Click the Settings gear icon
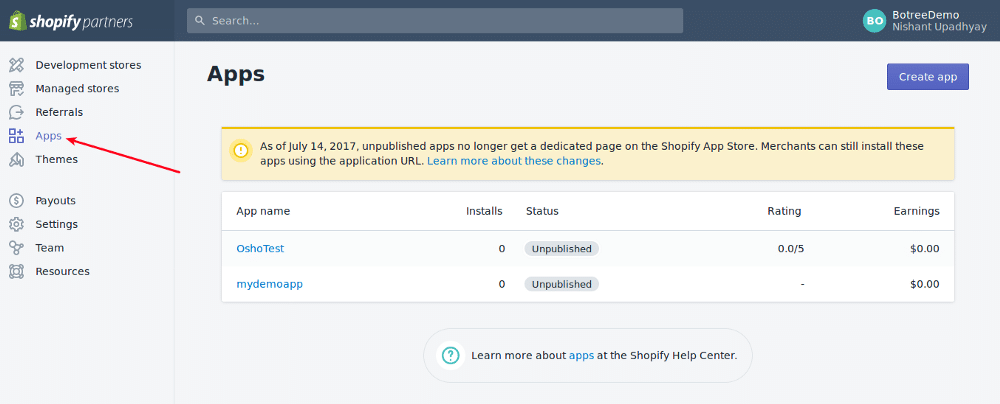1000x404 pixels. [x=17, y=225]
